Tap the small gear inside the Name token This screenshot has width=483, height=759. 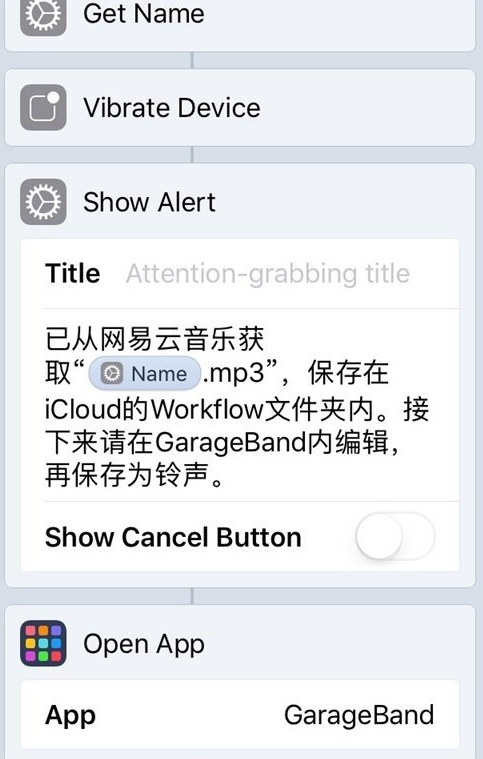(111, 374)
